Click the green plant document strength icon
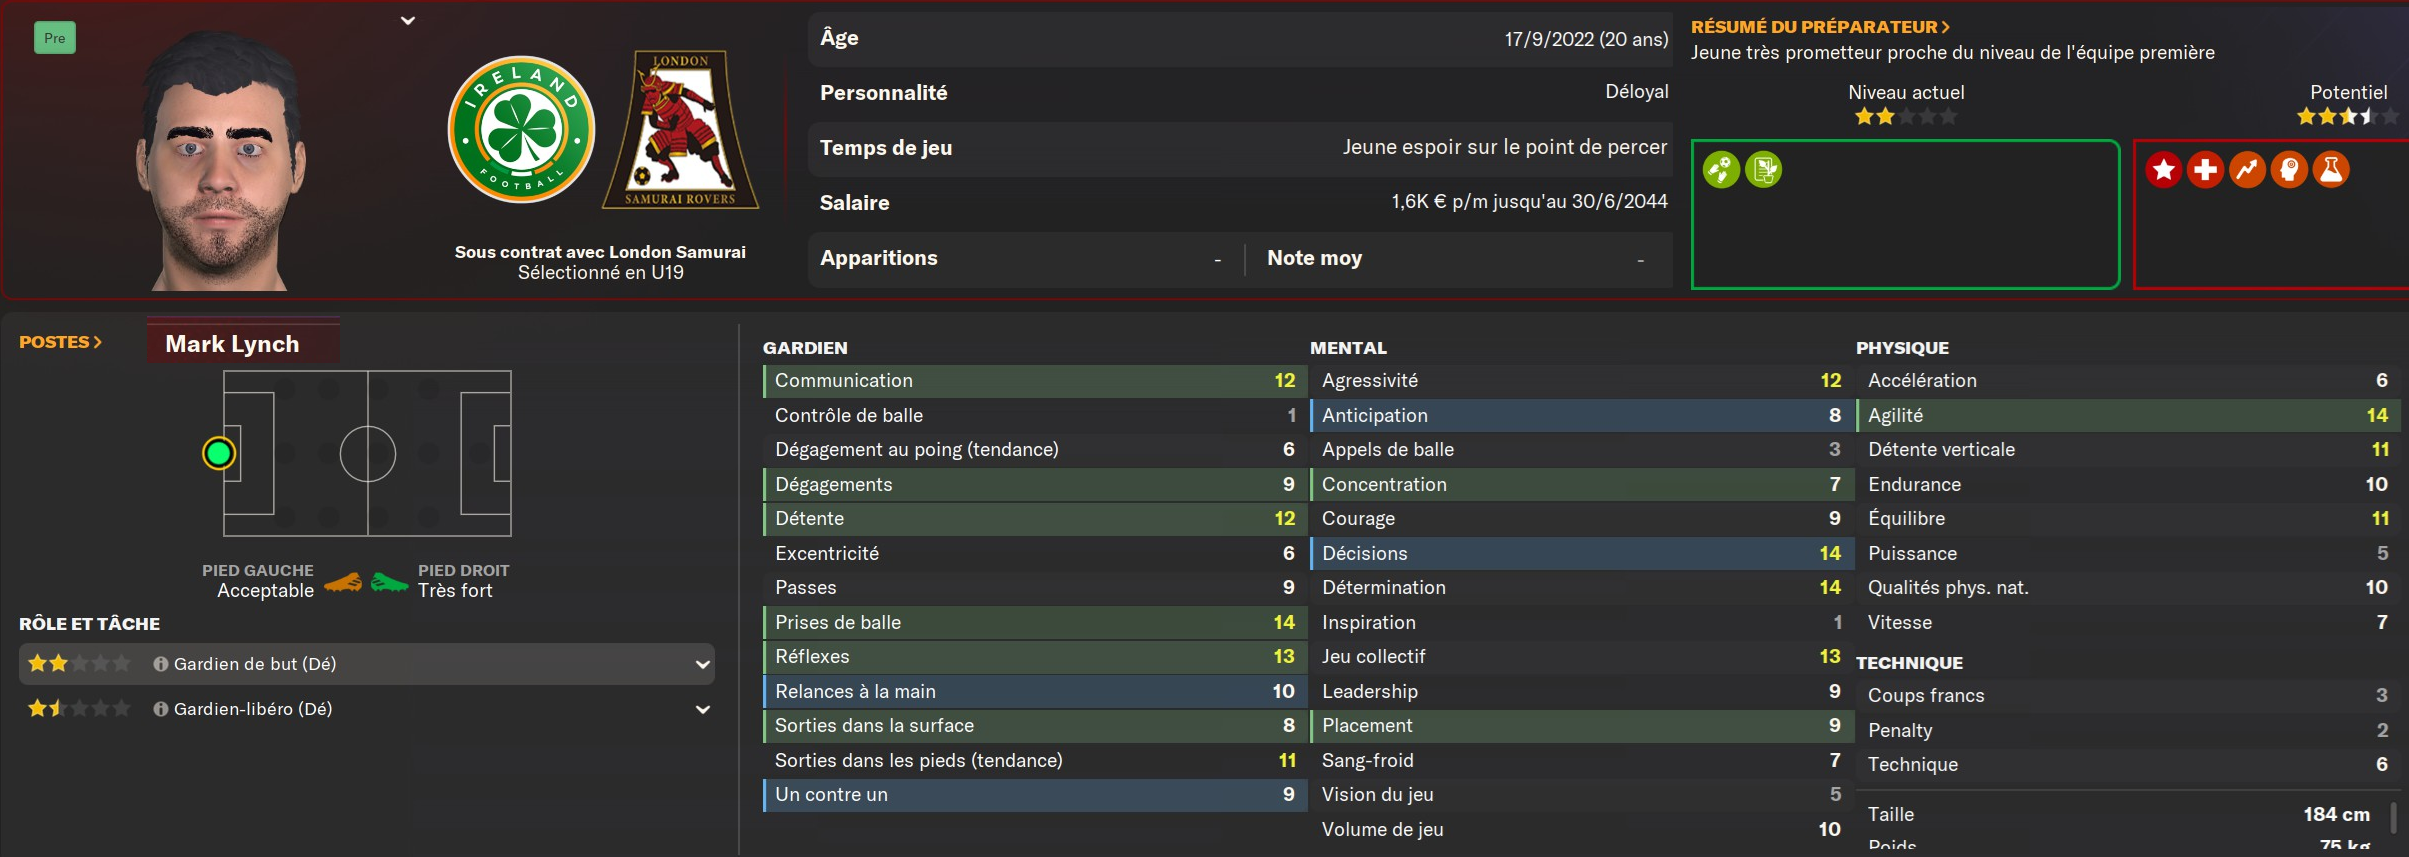The width and height of the screenshot is (2409, 857). 1763,170
